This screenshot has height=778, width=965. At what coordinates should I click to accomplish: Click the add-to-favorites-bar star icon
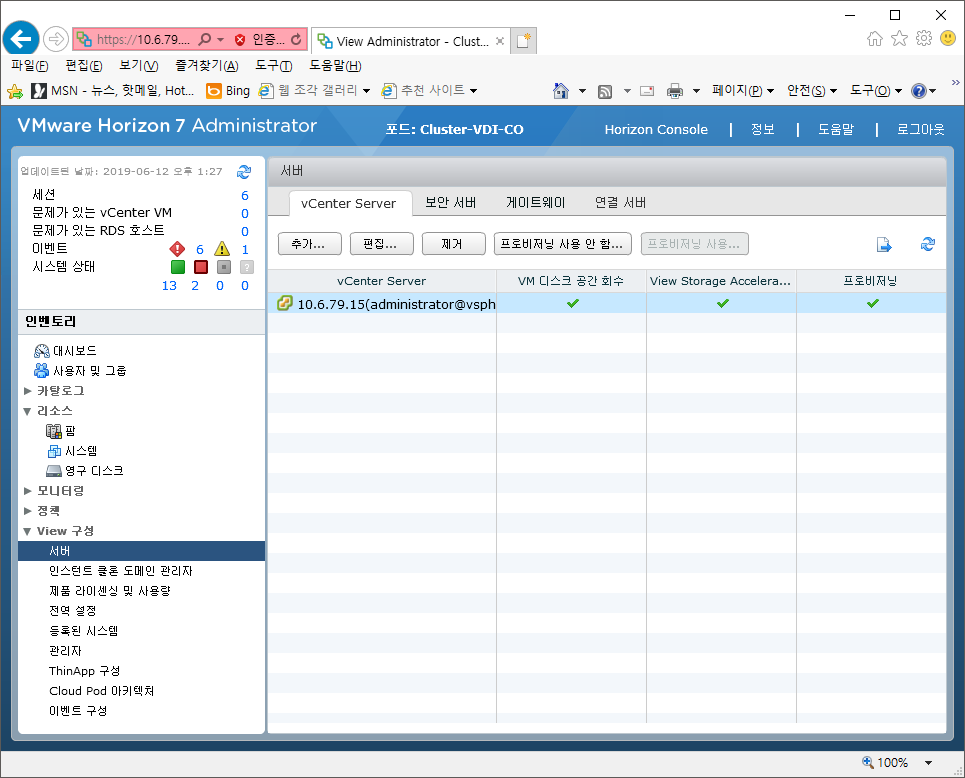(15, 92)
